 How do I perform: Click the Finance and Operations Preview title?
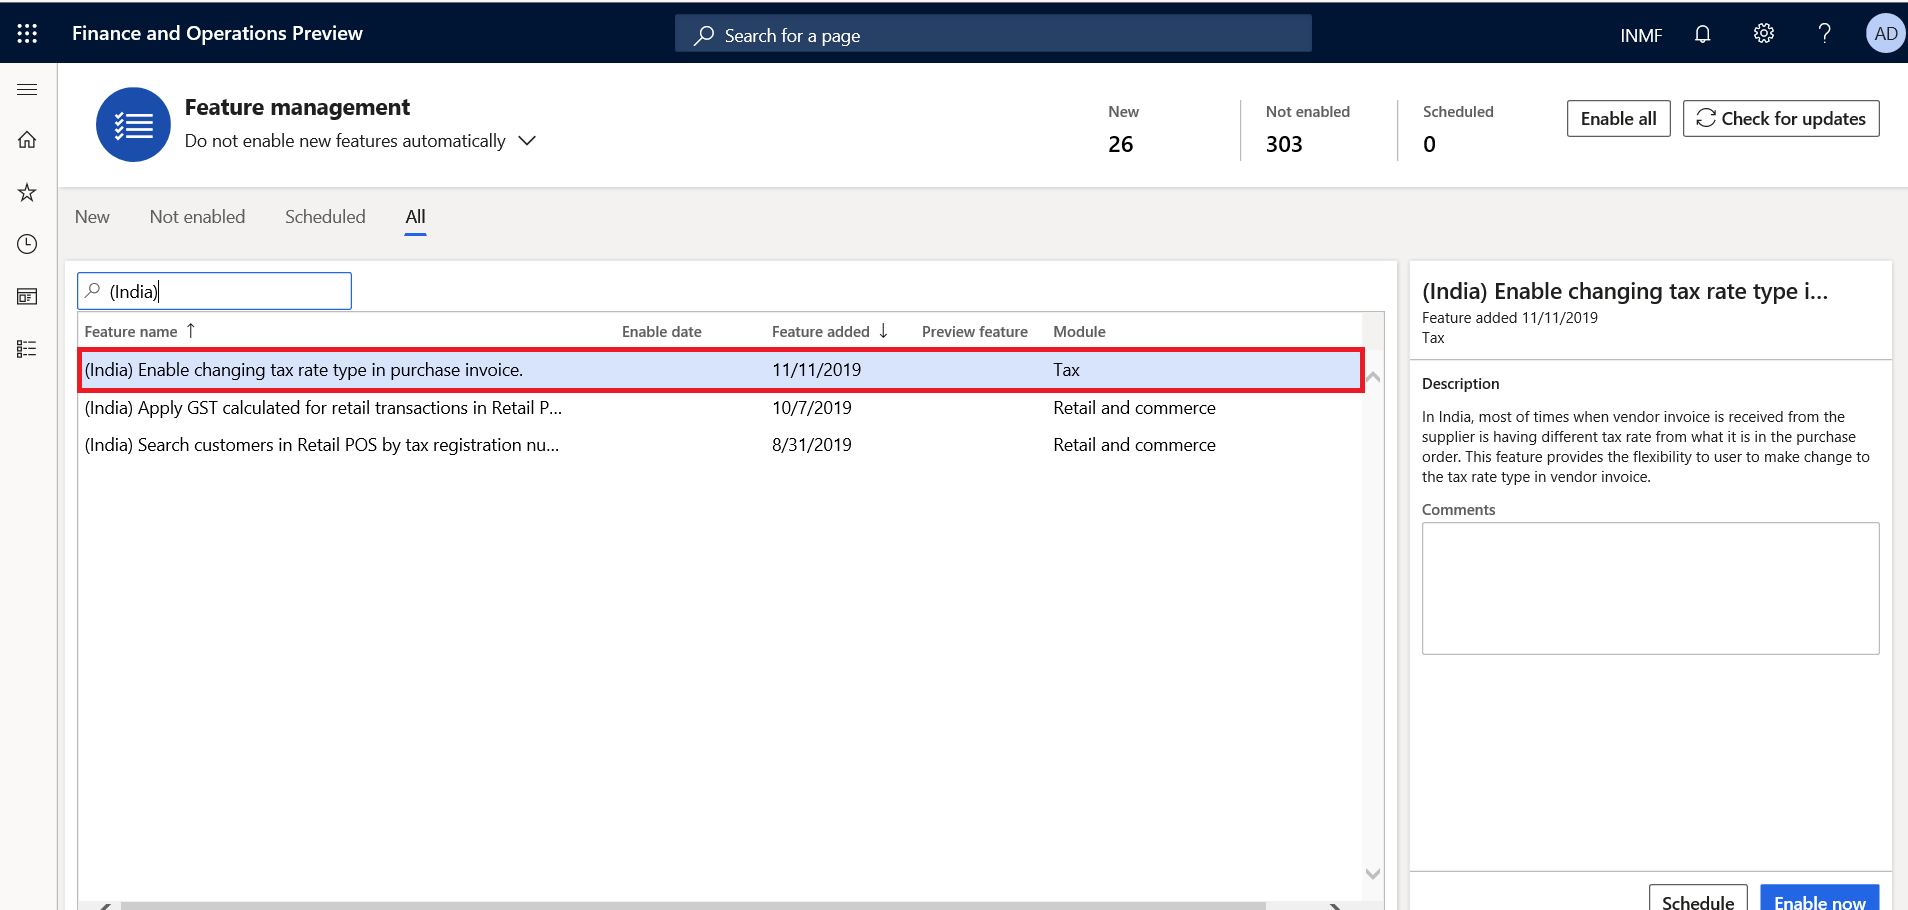point(217,33)
